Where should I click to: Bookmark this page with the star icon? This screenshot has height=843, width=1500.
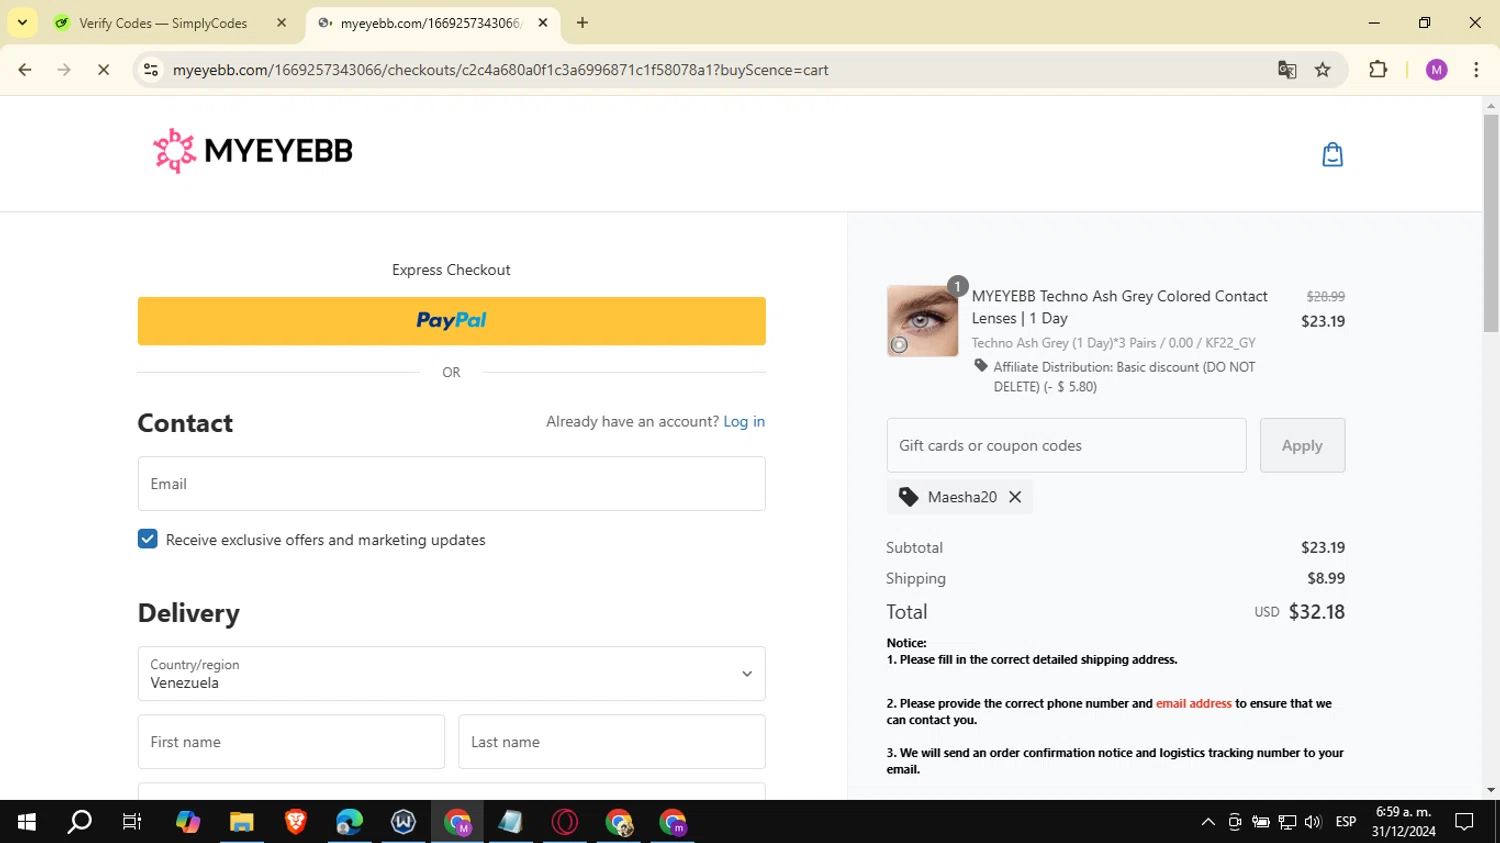tap(1323, 70)
